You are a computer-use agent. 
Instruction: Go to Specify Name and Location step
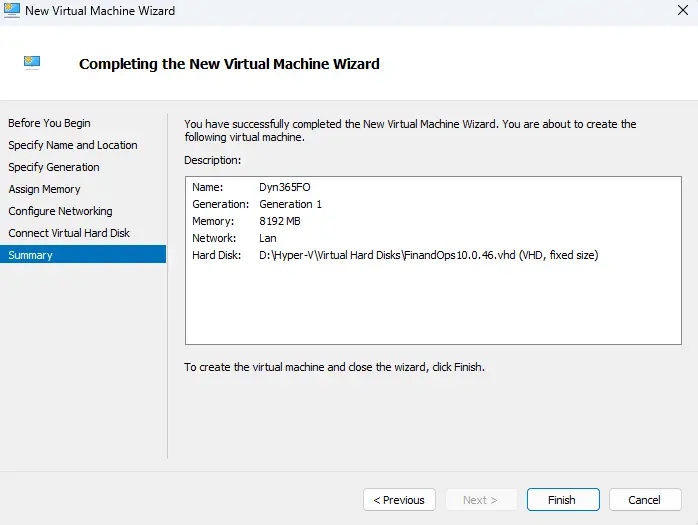[73, 145]
